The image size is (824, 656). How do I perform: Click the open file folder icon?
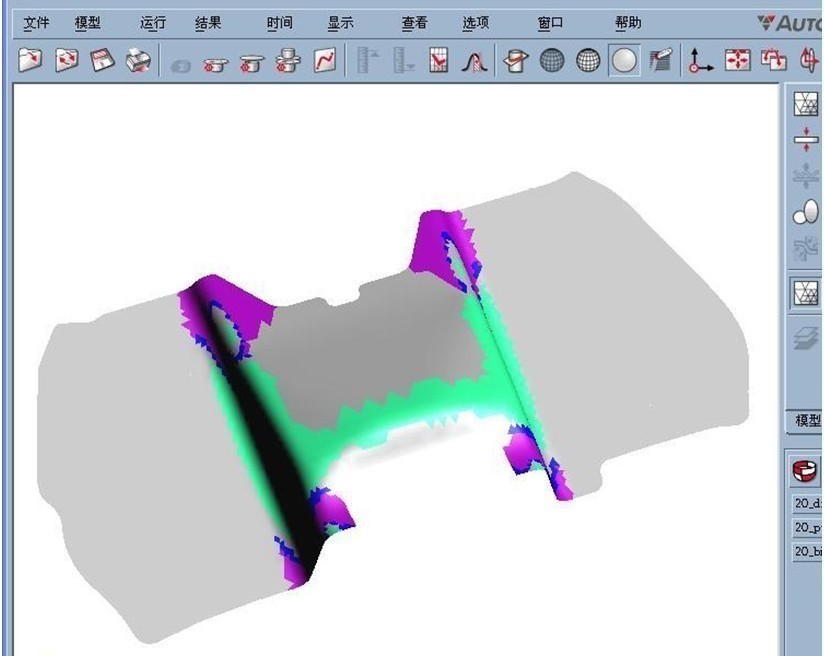(31, 62)
